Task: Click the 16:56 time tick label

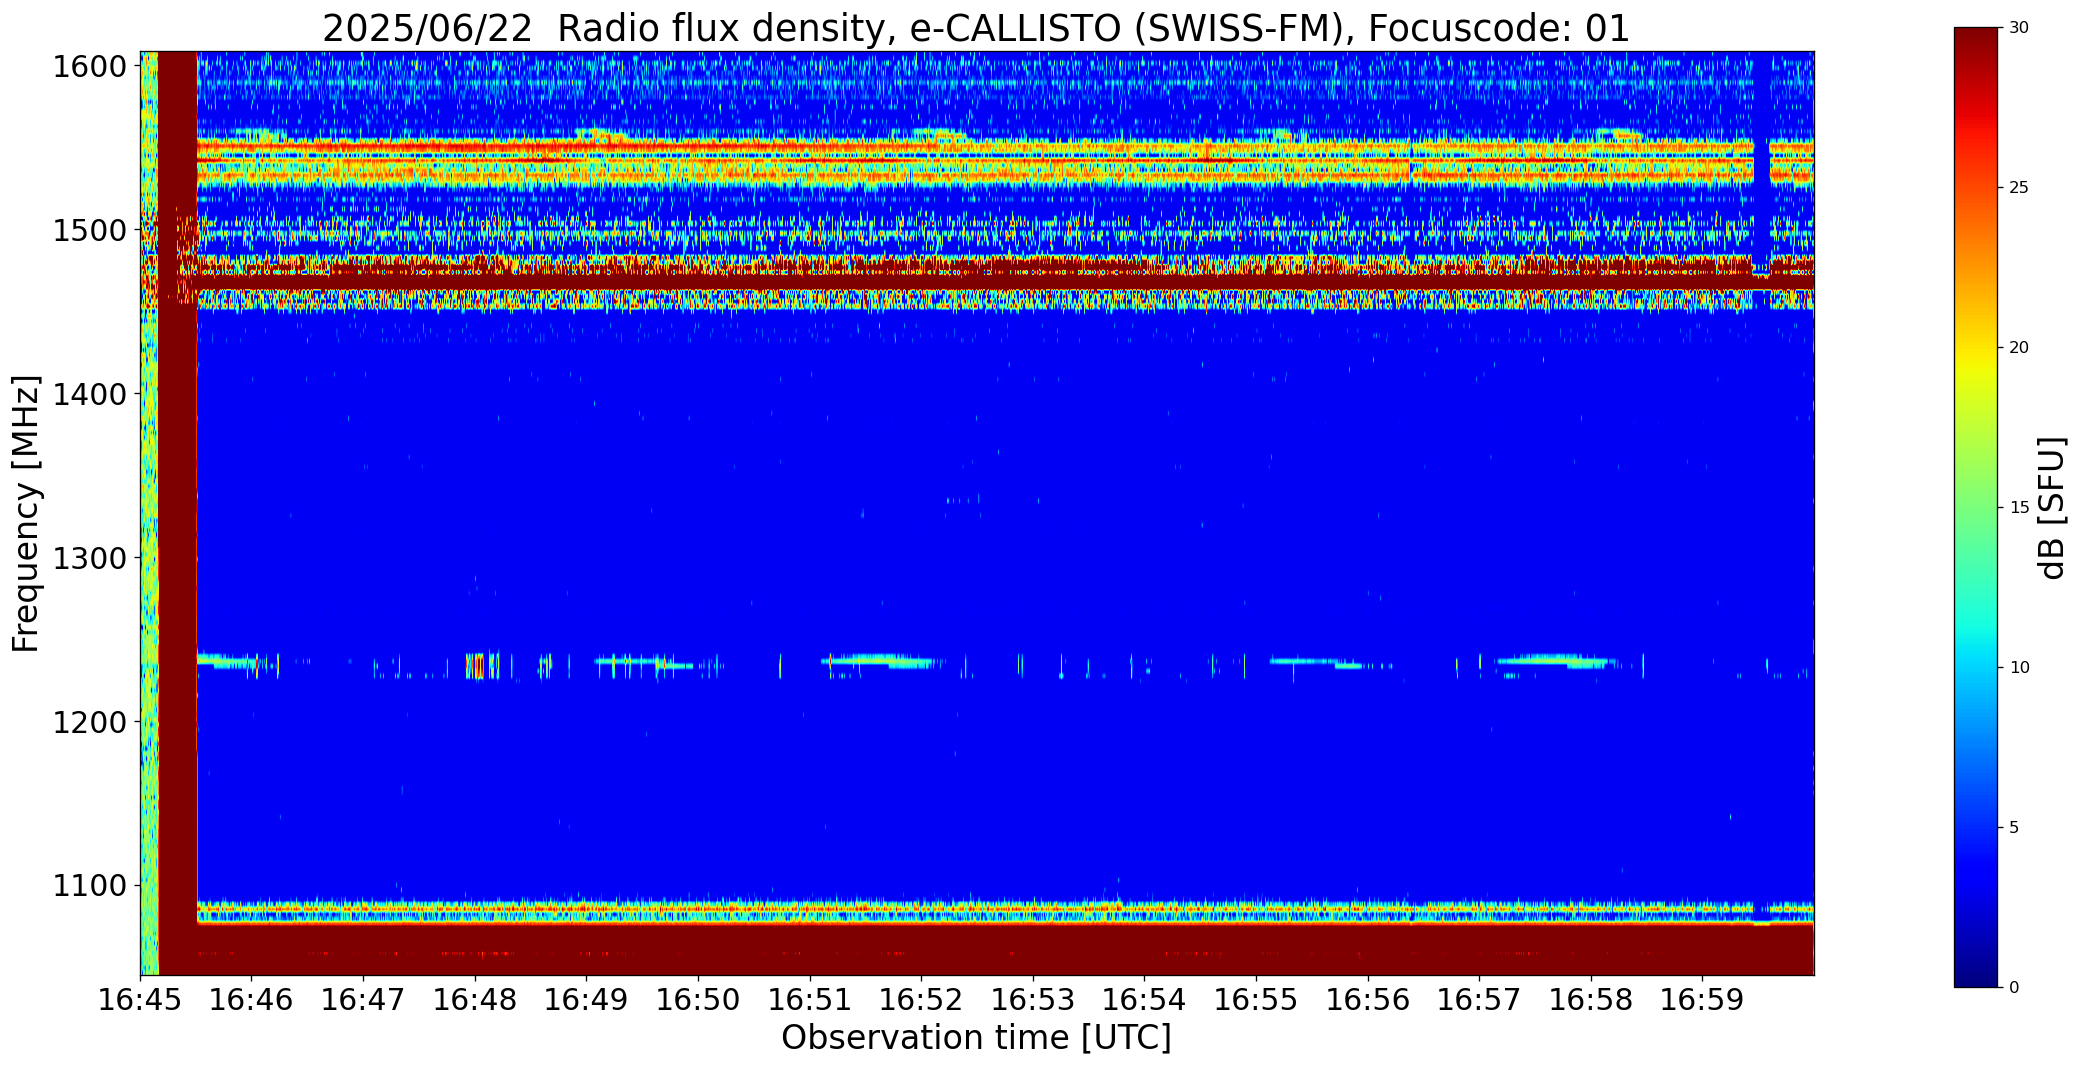Action: [x=1368, y=1000]
